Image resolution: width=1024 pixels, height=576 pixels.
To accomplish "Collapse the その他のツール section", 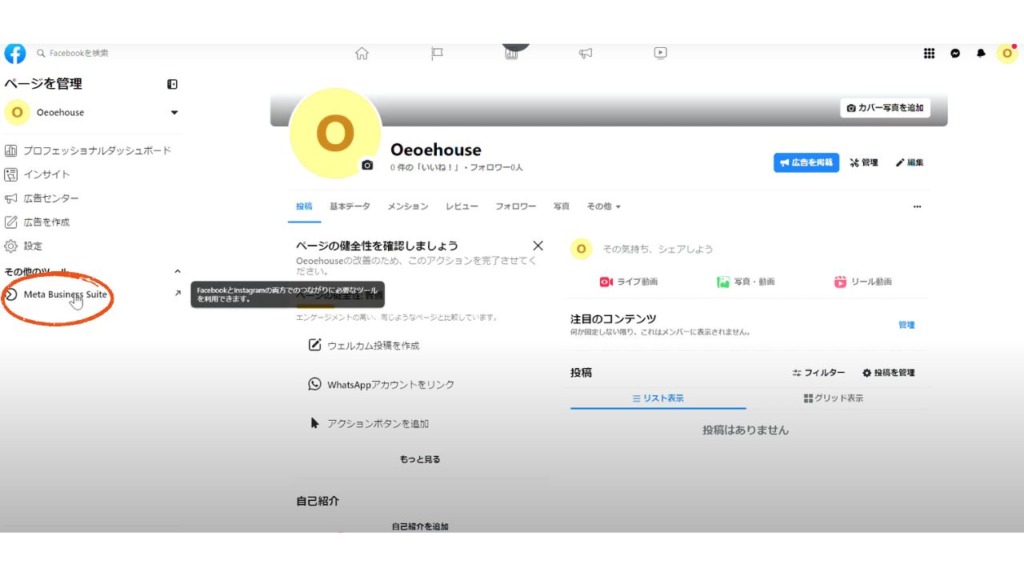I will [x=178, y=271].
